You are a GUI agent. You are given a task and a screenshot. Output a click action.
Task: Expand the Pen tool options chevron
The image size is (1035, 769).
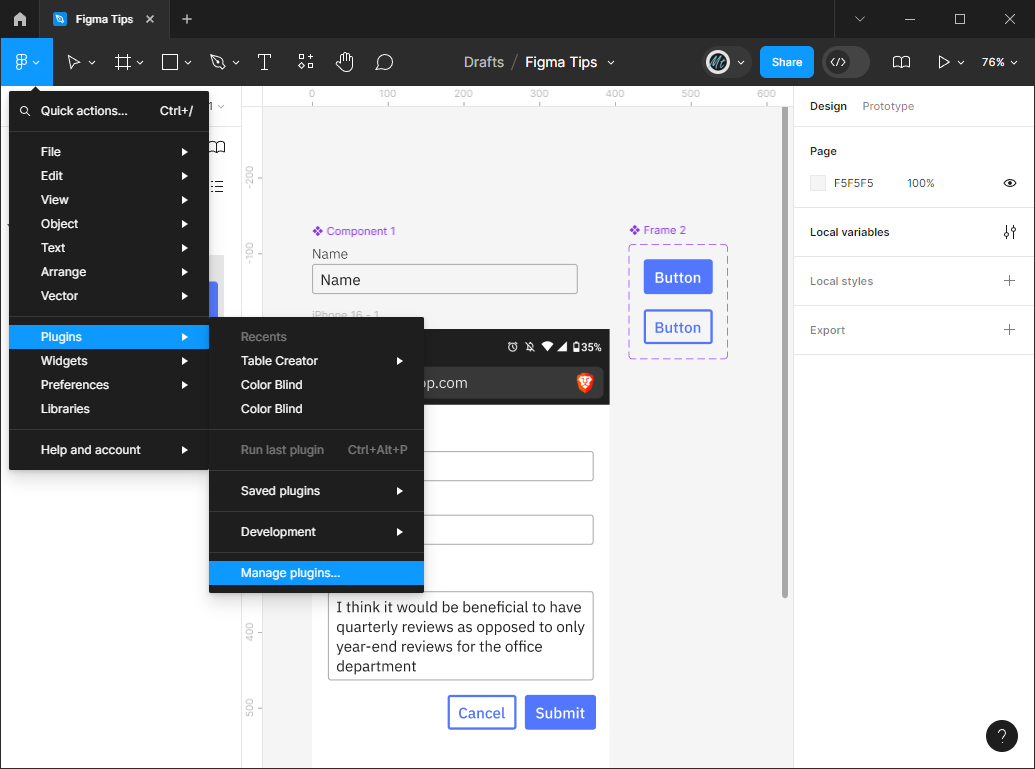tap(236, 63)
